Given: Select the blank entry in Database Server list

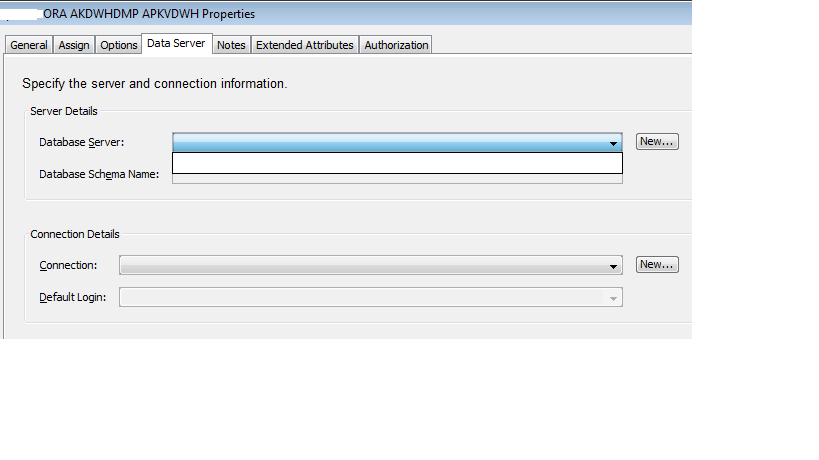Looking at the screenshot, I should (x=397, y=163).
